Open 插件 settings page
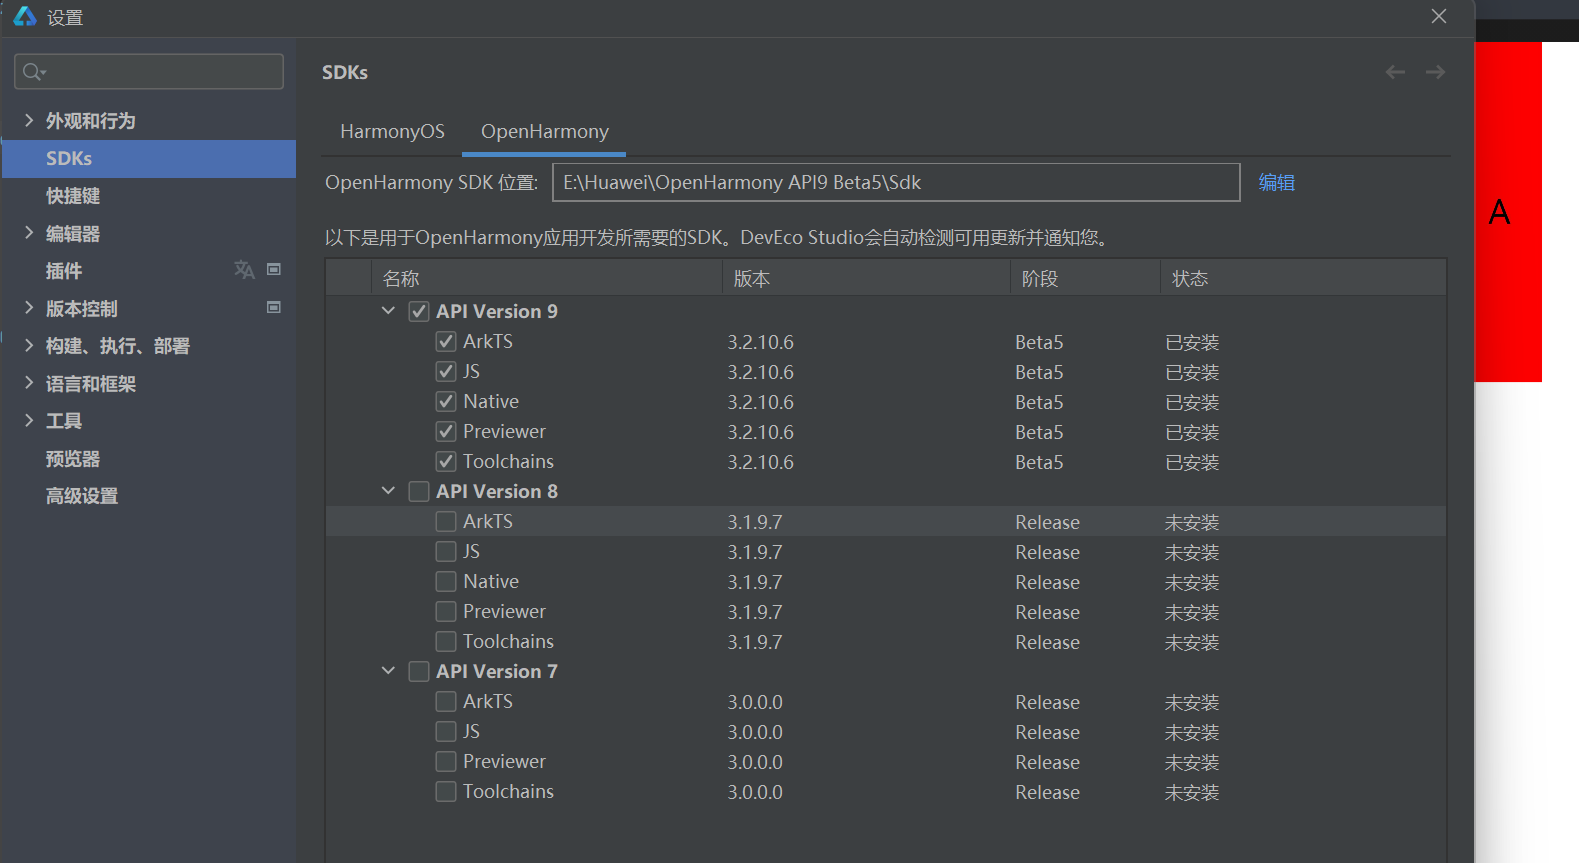 [x=64, y=271]
